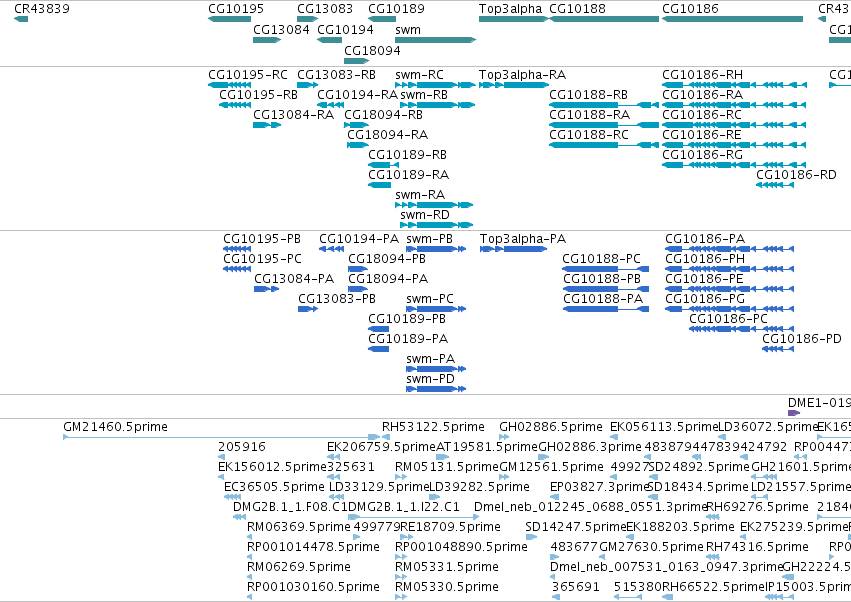Screen dimensions: 851x602
Task: Click transcript Top3alpha-RA
Action: coord(513,85)
